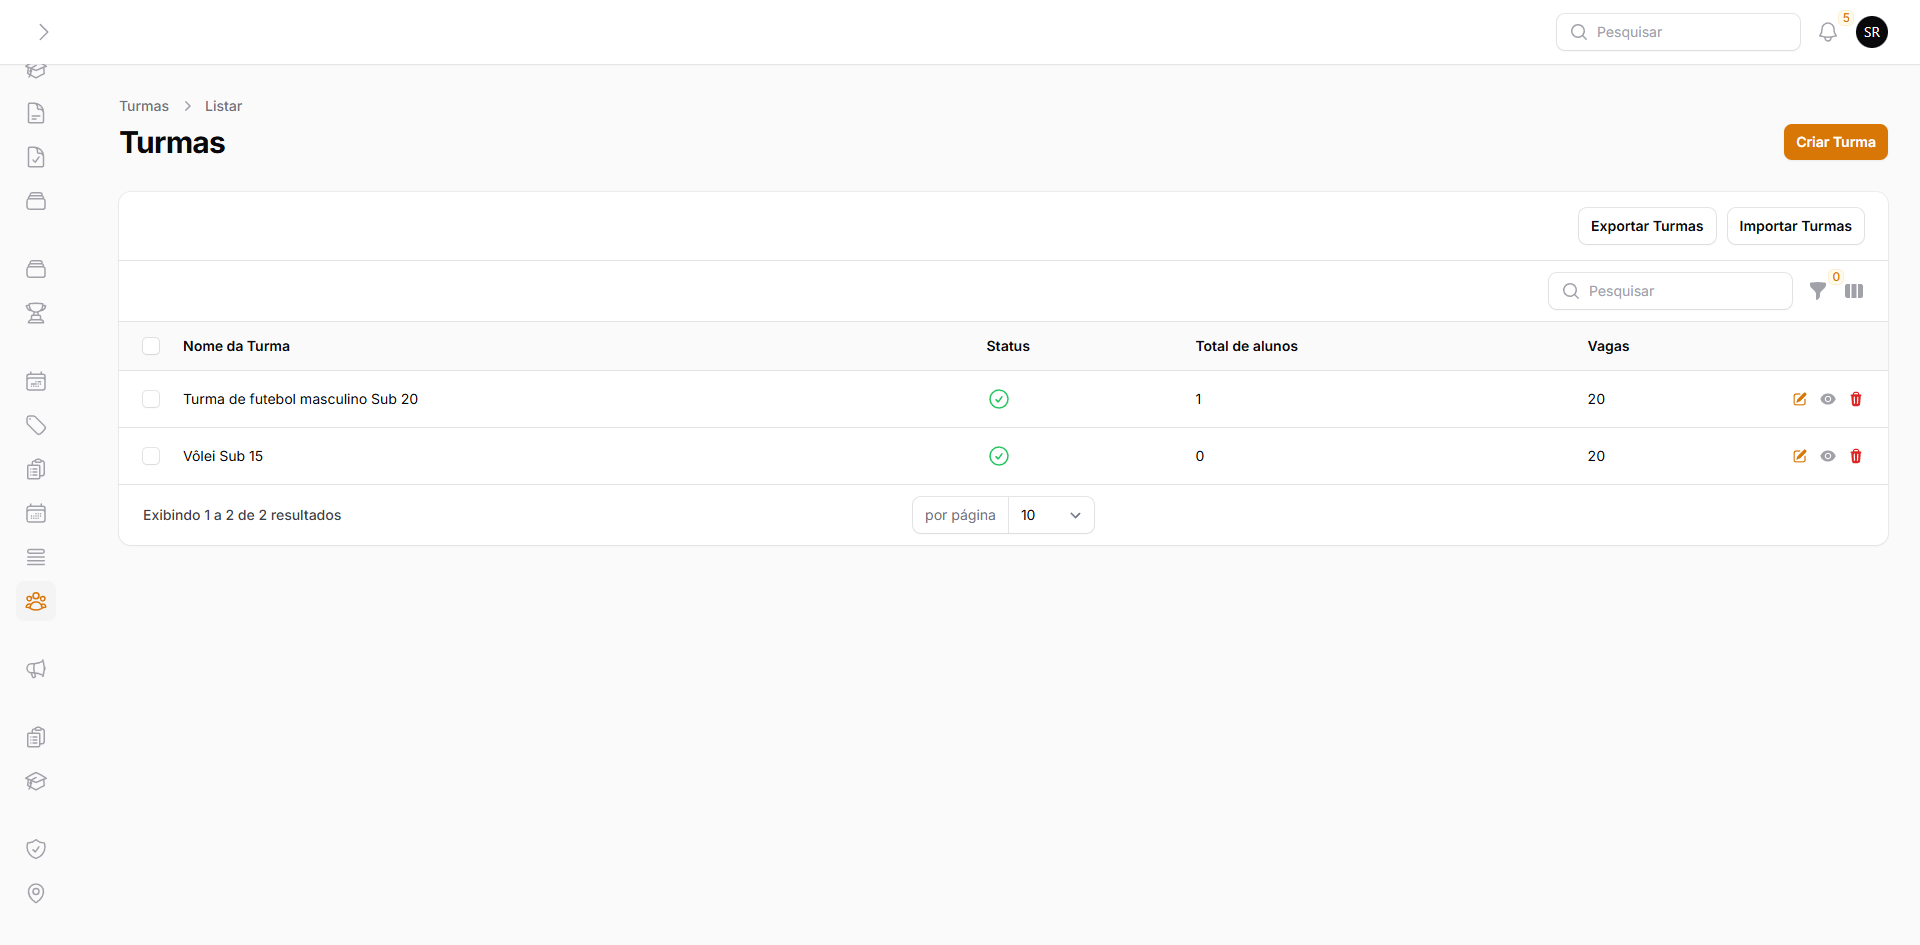This screenshot has height=945, width=1920.
Task: Click the notifications bell icon
Action: tap(1827, 32)
